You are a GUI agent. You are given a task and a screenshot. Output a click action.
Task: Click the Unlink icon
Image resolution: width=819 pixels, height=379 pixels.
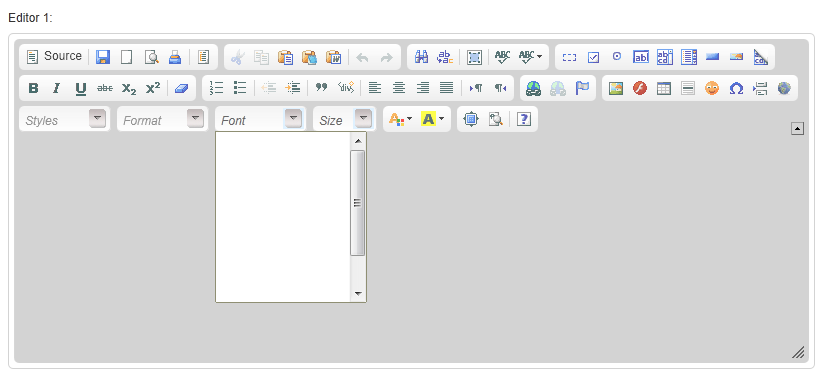(x=558, y=88)
